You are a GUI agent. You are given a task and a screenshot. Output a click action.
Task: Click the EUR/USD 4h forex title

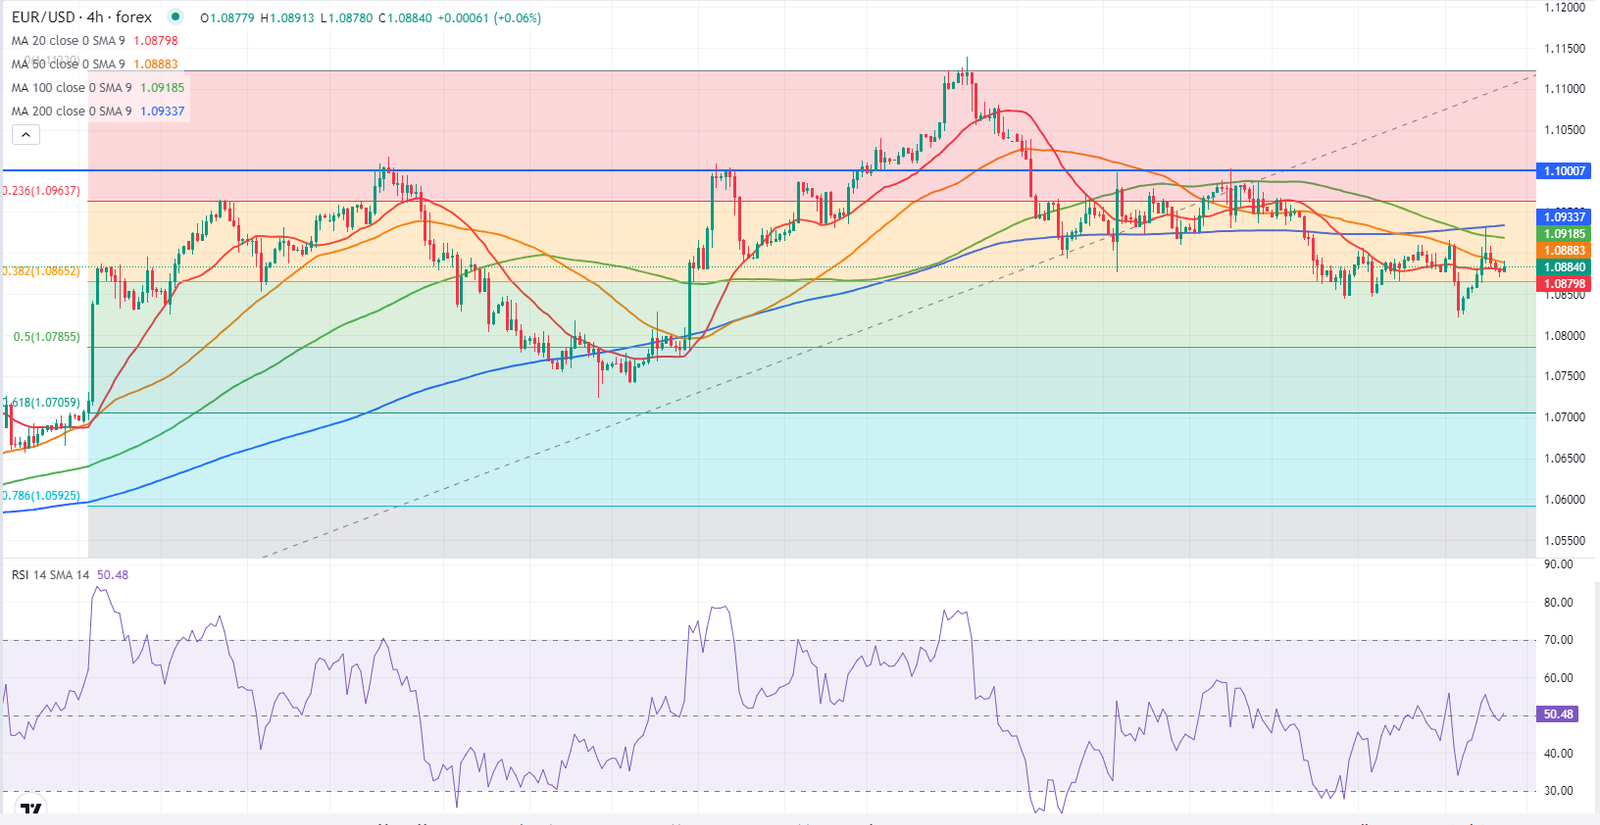pos(82,17)
